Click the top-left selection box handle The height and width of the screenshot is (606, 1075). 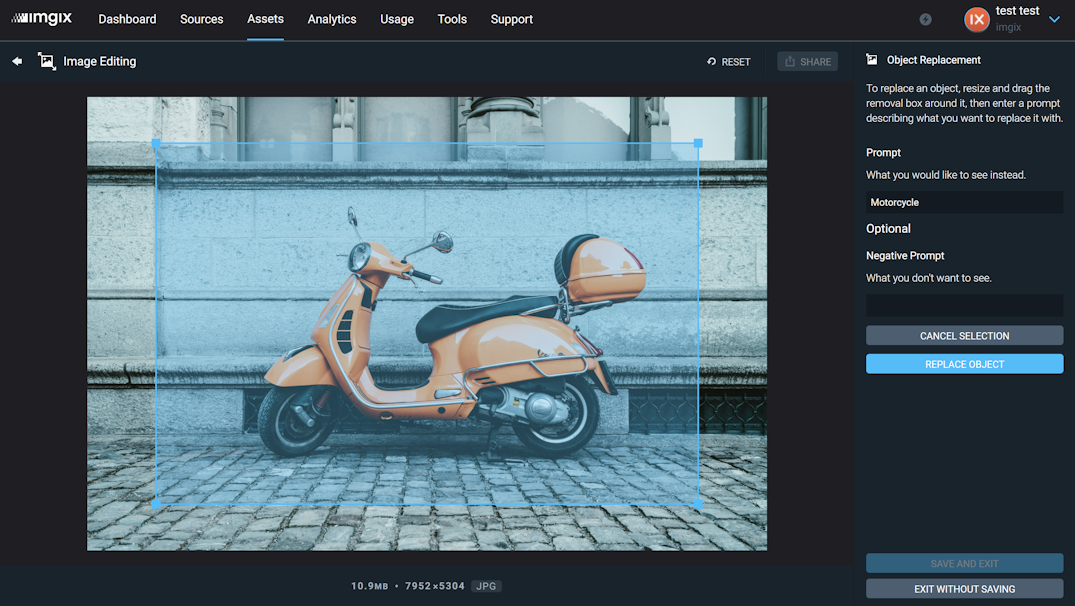(158, 144)
